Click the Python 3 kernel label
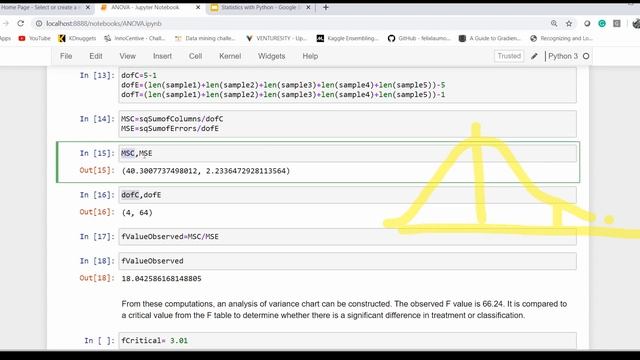The width and height of the screenshot is (640, 360). coord(563,56)
